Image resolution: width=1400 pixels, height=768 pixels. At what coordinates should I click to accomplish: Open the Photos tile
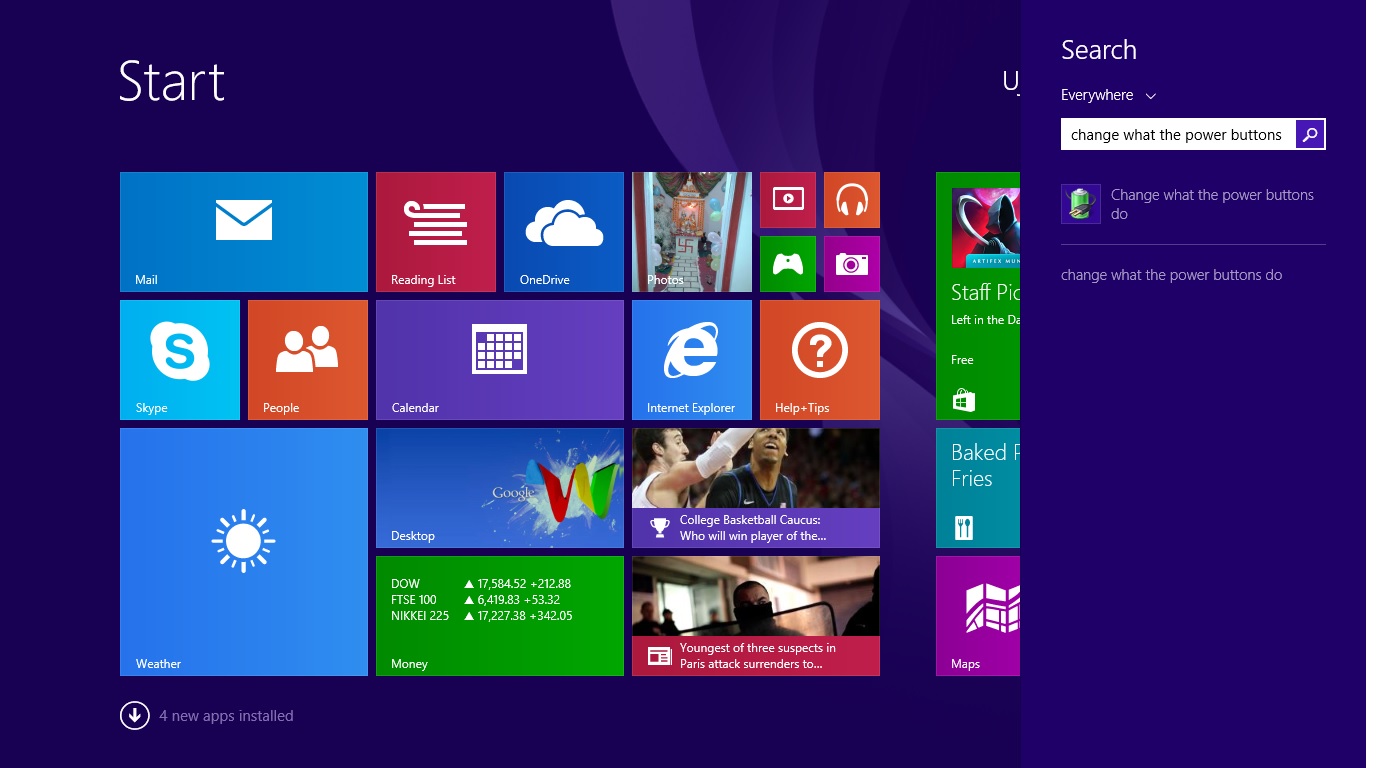pyautogui.click(x=692, y=232)
